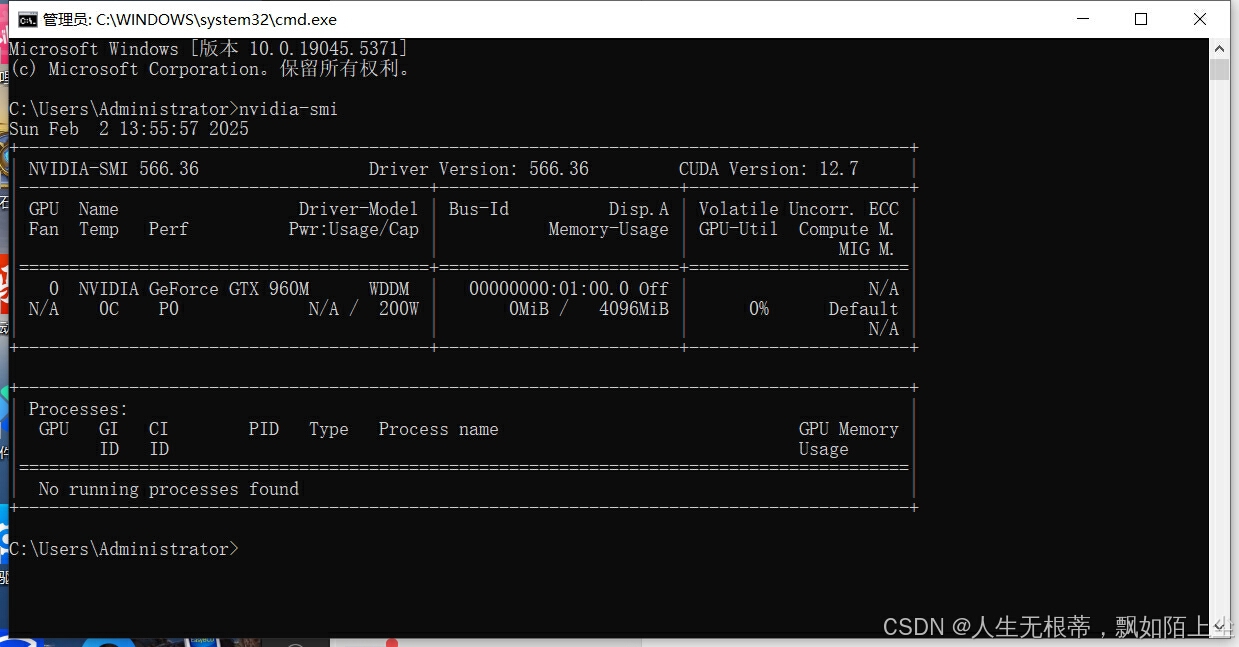The height and width of the screenshot is (647, 1239).
Task: Click the 'Microsoft Windows [版本 10.0.19045.5371]' line
Action: [x=208, y=49]
